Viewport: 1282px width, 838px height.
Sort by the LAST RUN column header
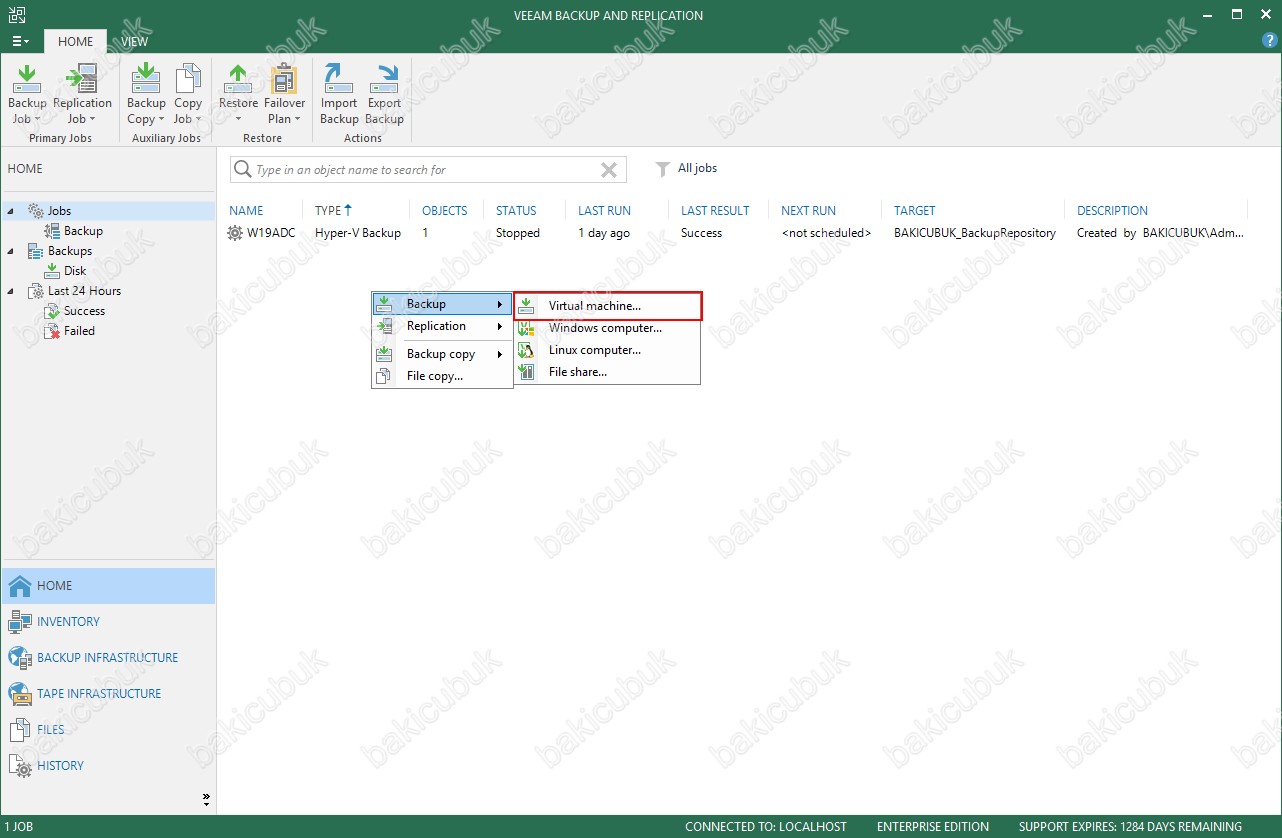(604, 211)
